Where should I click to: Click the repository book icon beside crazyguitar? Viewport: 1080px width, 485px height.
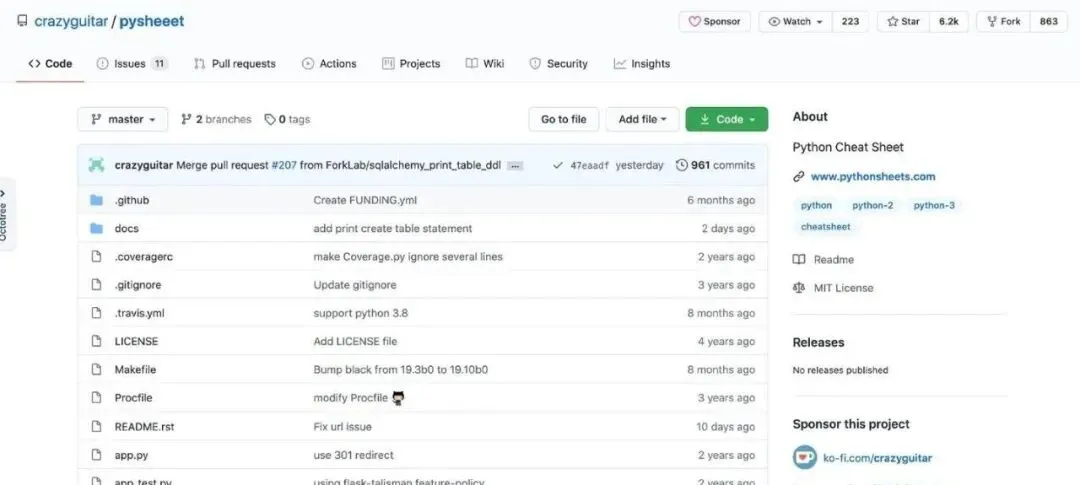tap(23, 21)
